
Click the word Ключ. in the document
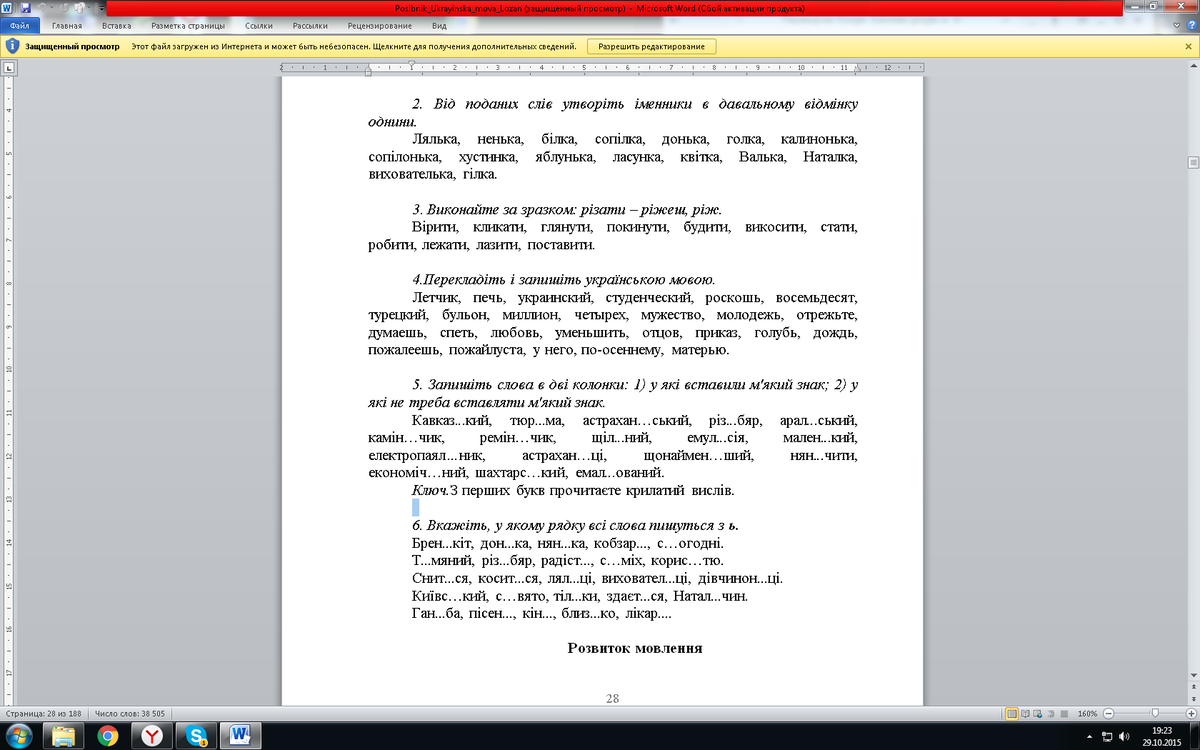[x=430, y=491]
